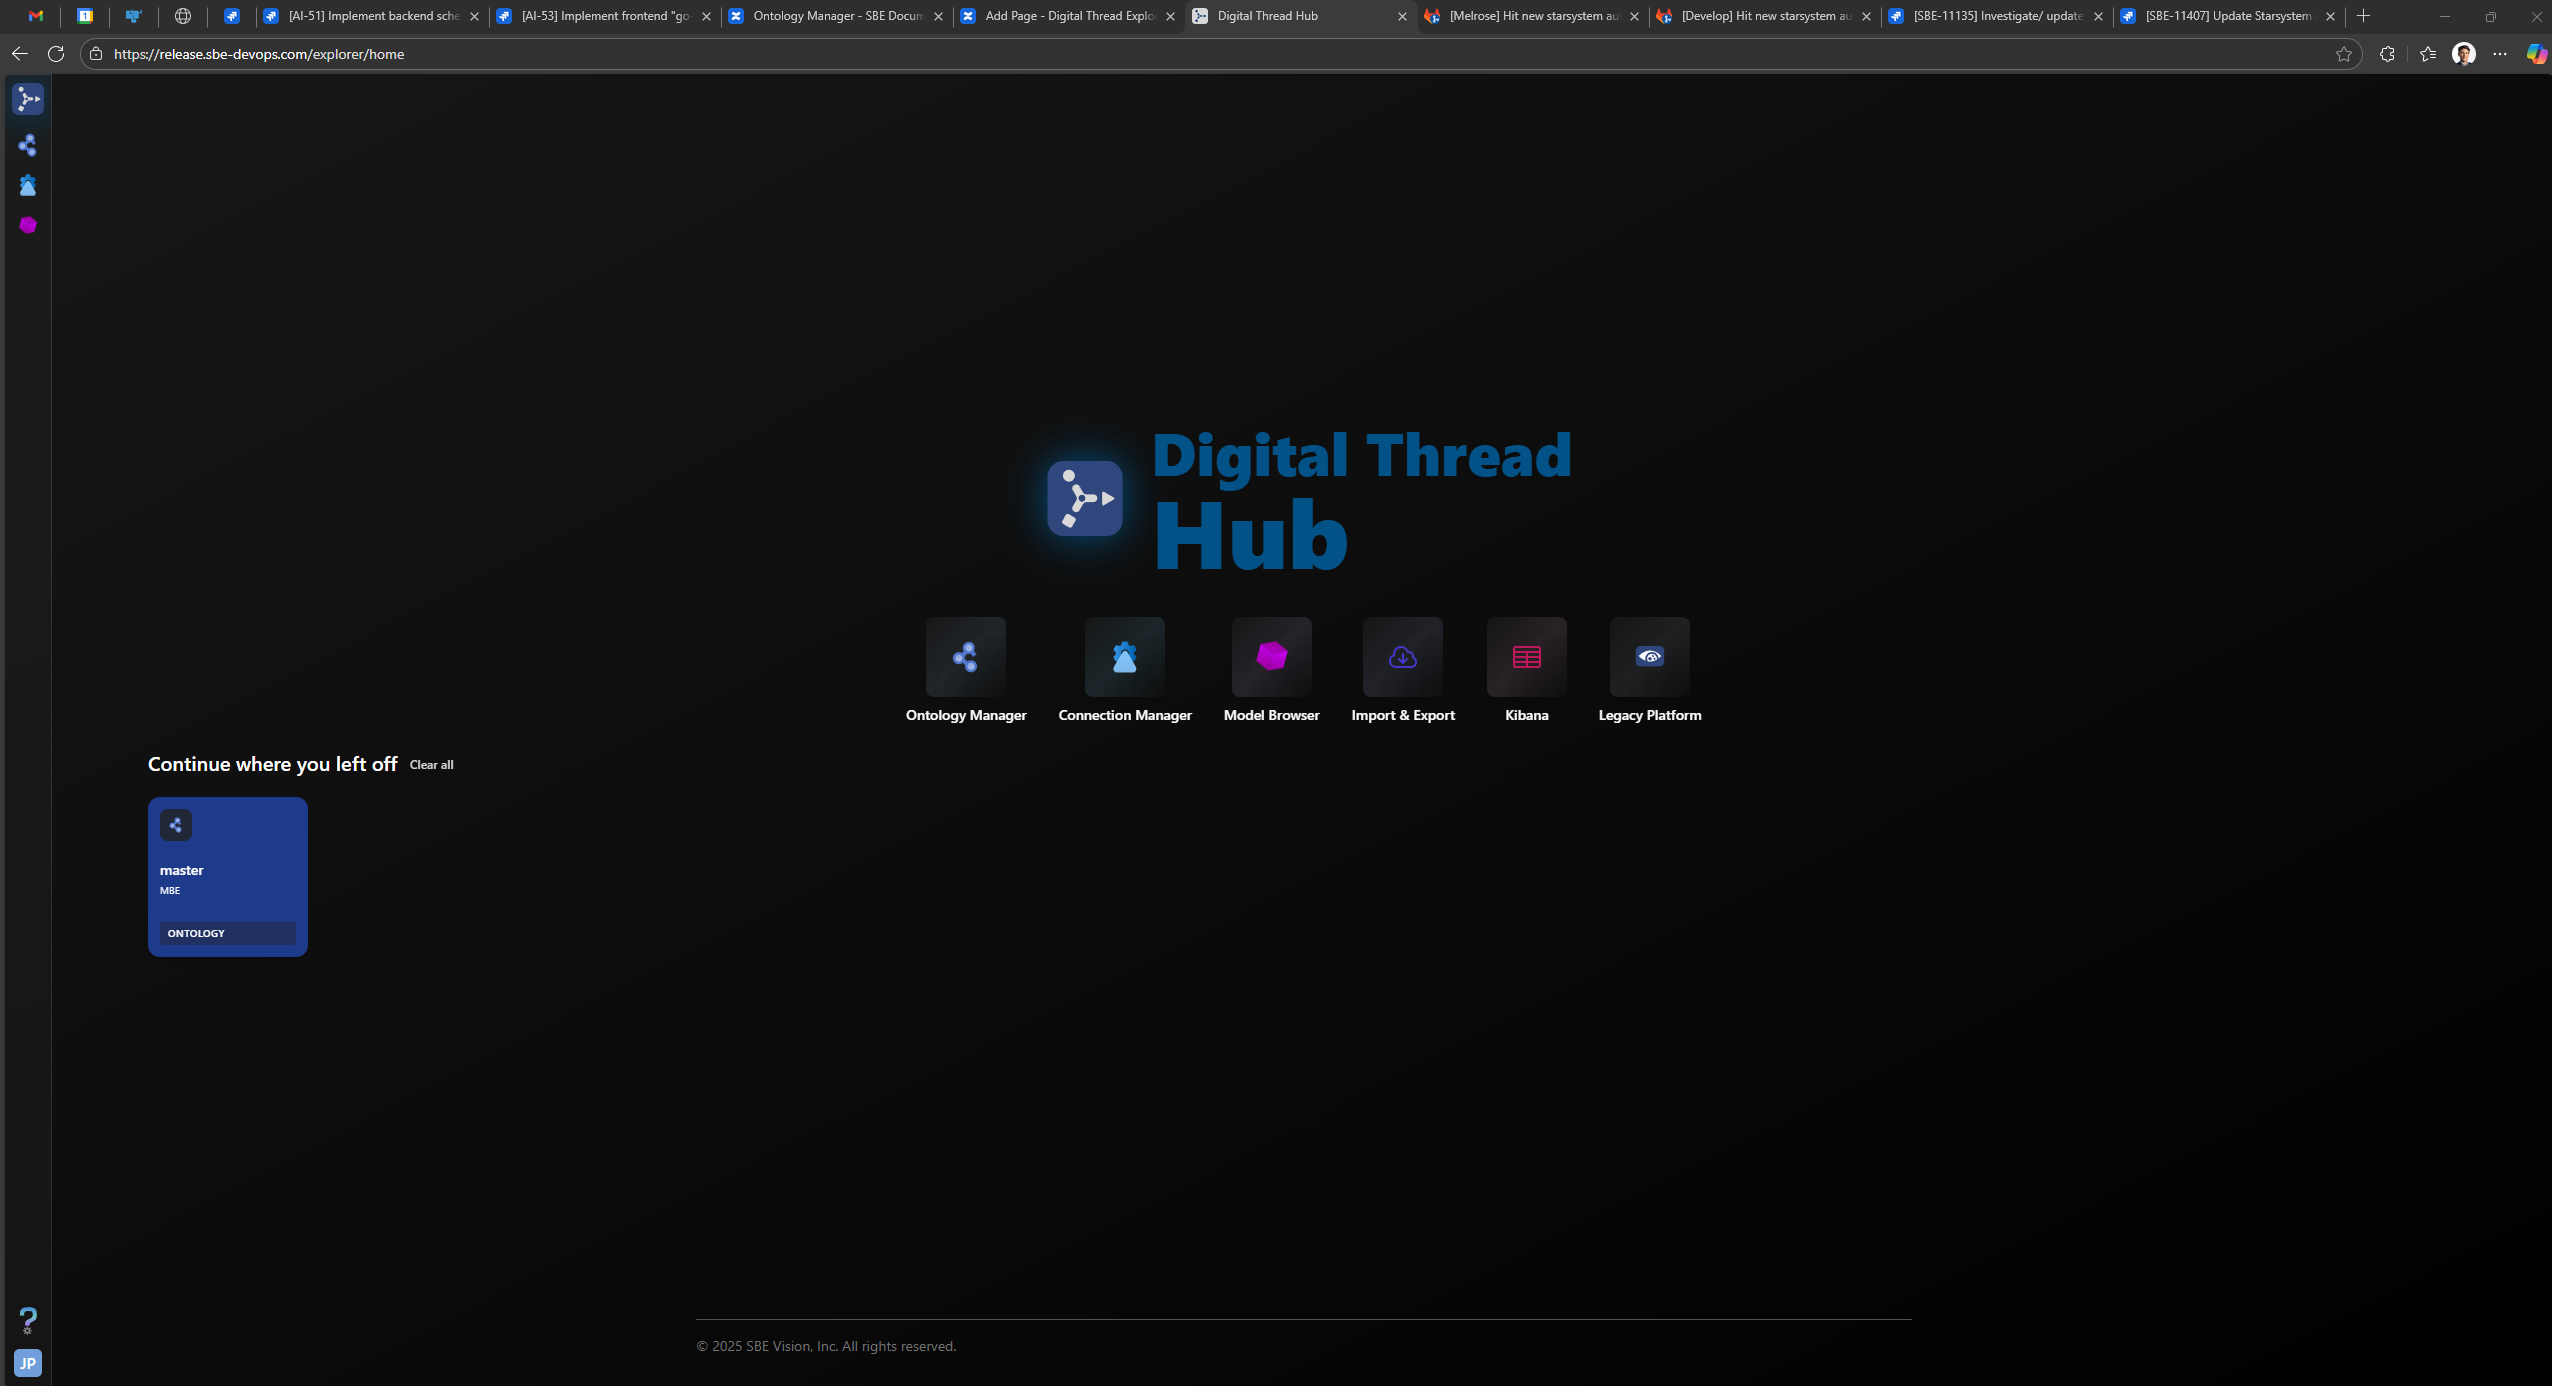Click the sidebar Connection Manager icon
This screenshot has width=2552, height=1386.
click(x=28, y=186)
